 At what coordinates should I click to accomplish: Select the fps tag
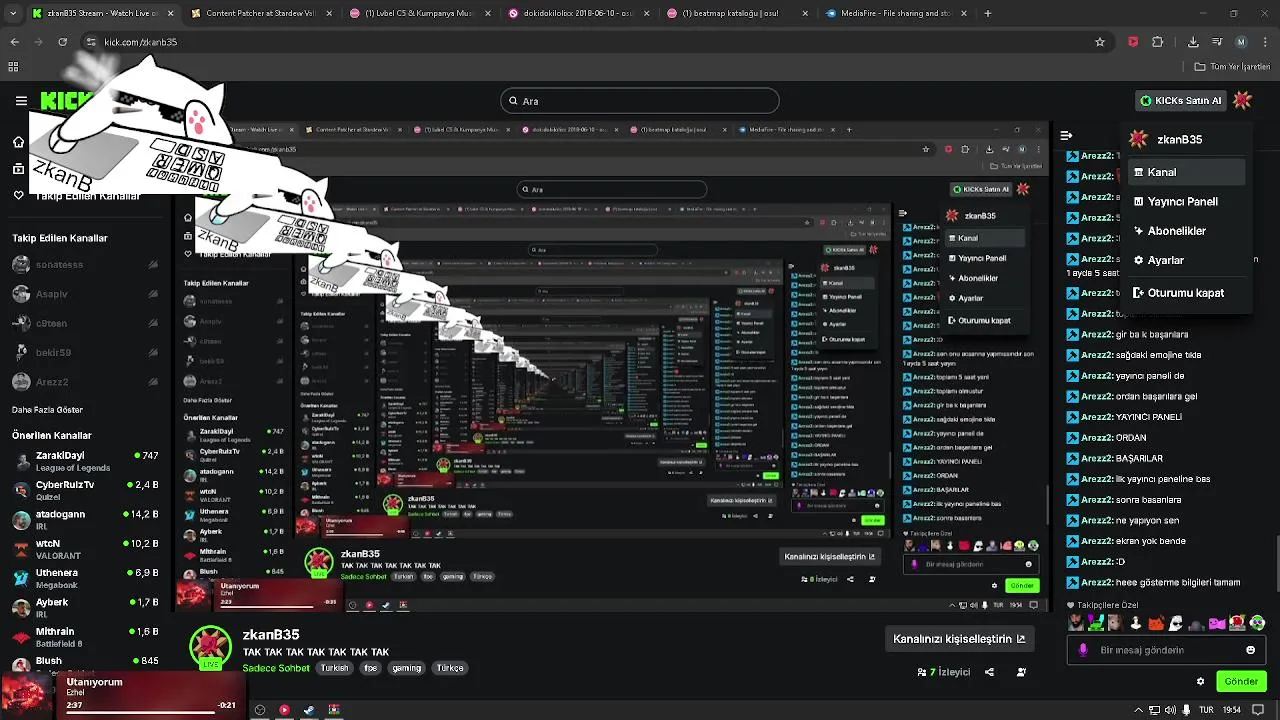(x=371, y=668)
